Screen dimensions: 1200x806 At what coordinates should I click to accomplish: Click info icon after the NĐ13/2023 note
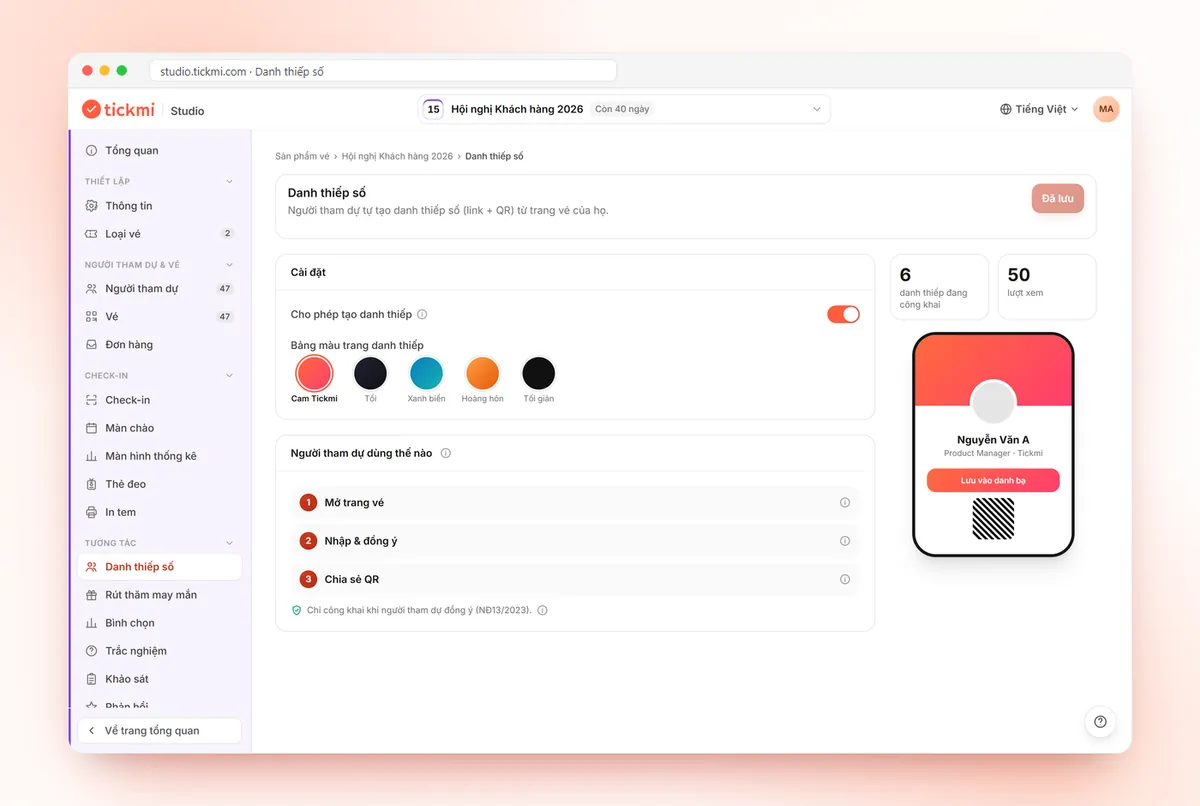click(x=543, y=610)
